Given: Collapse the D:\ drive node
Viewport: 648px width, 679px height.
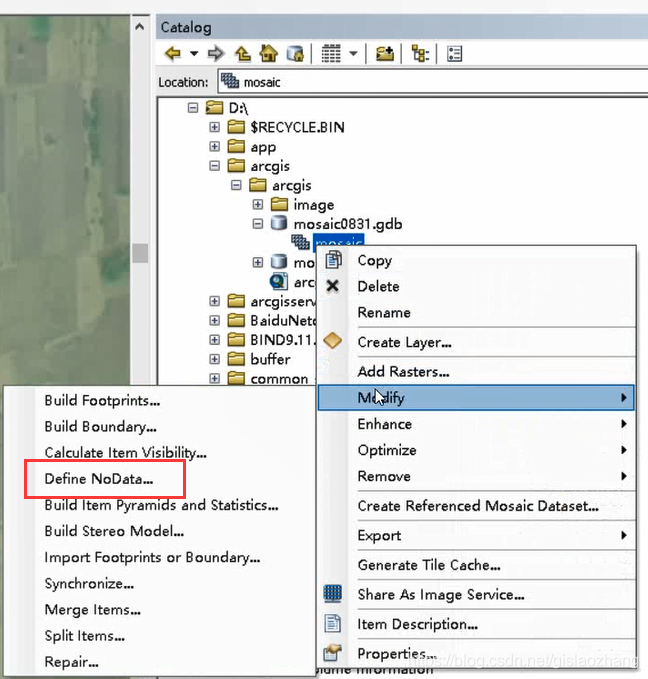Looking at the screenshot, I should tap(193, 107).
